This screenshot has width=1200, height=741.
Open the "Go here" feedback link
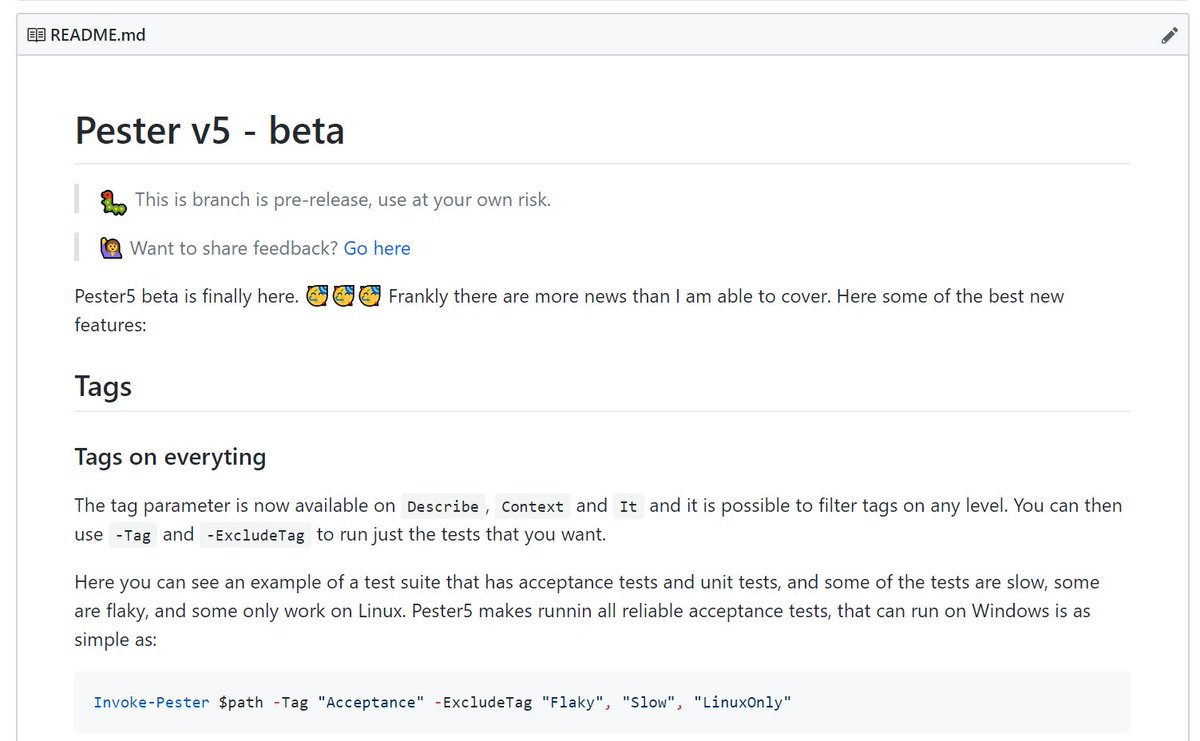[x=377, y=248]
